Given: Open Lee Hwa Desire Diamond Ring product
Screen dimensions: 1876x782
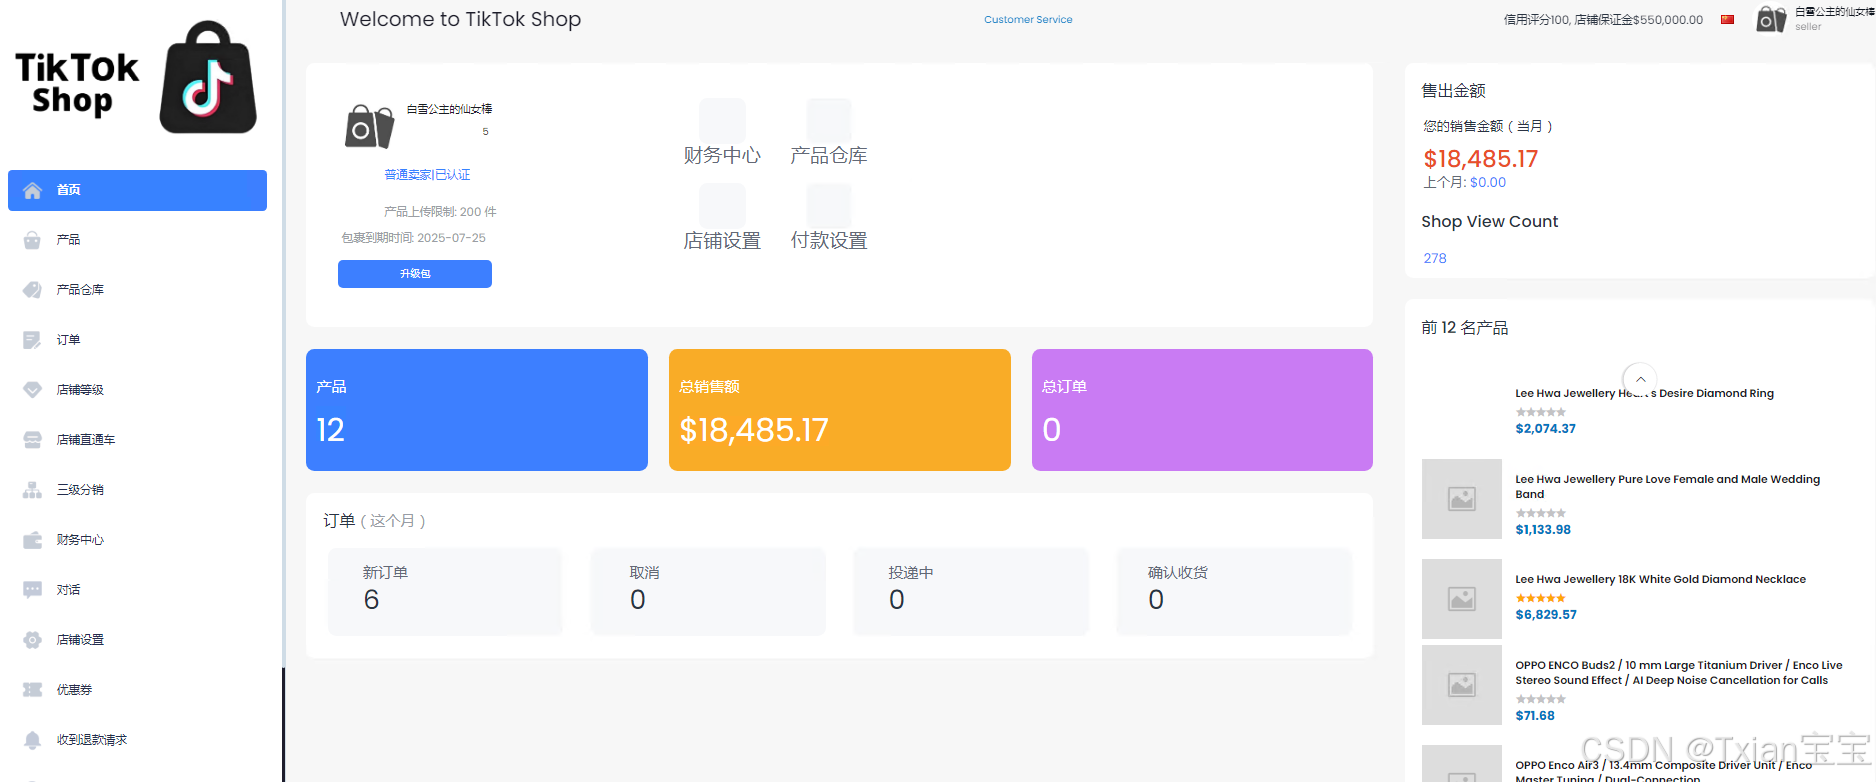Looking at the screenshot, I should tap(1644, 394).
